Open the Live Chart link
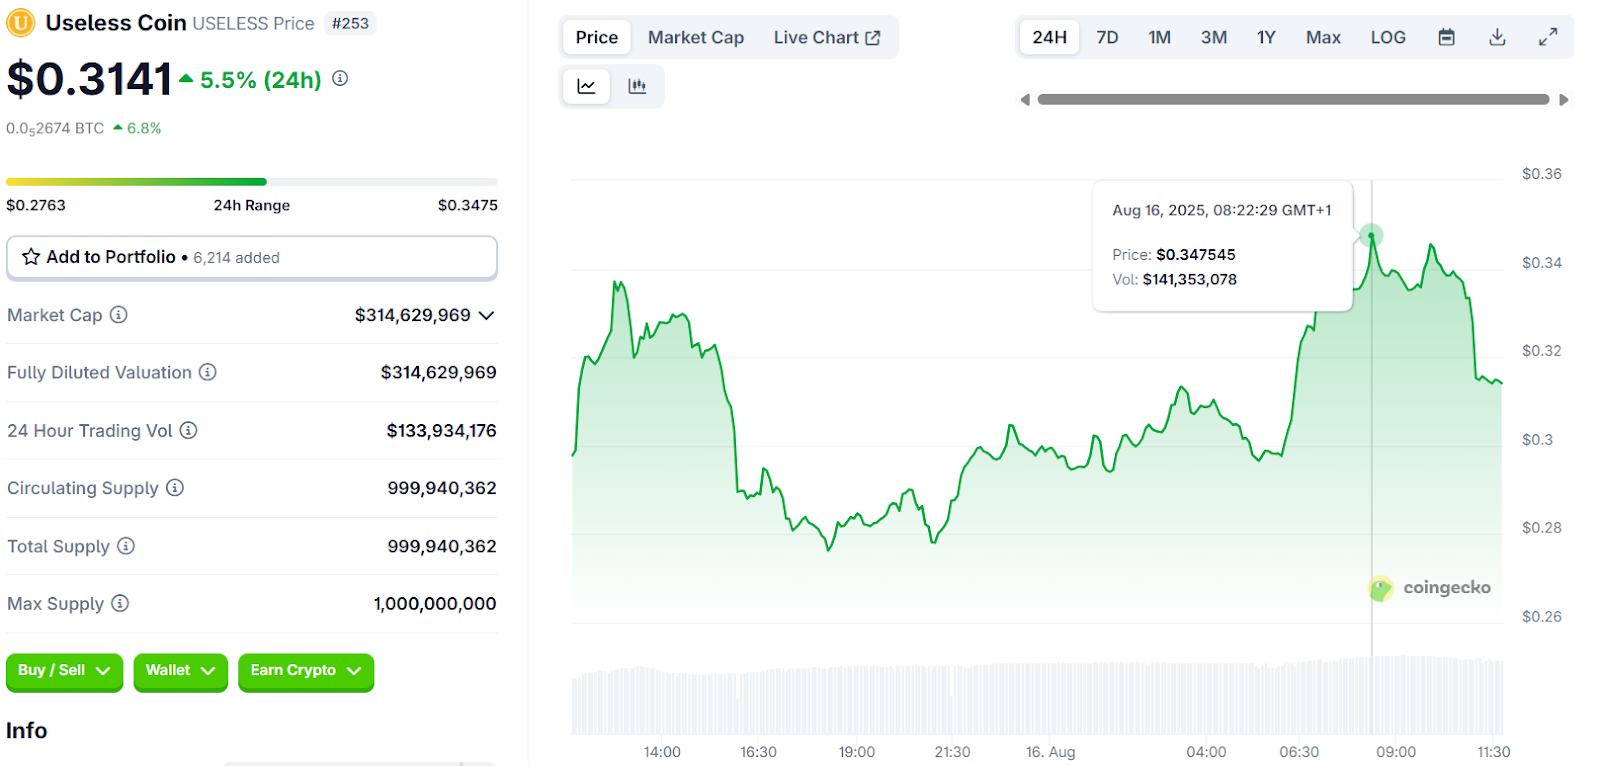 (x=826, y=37)
